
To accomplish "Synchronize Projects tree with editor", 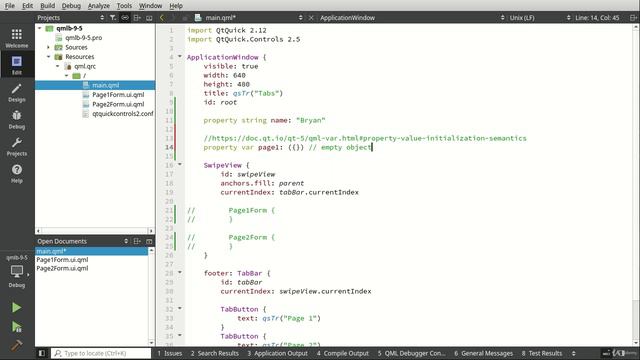I will click(125, 18).
